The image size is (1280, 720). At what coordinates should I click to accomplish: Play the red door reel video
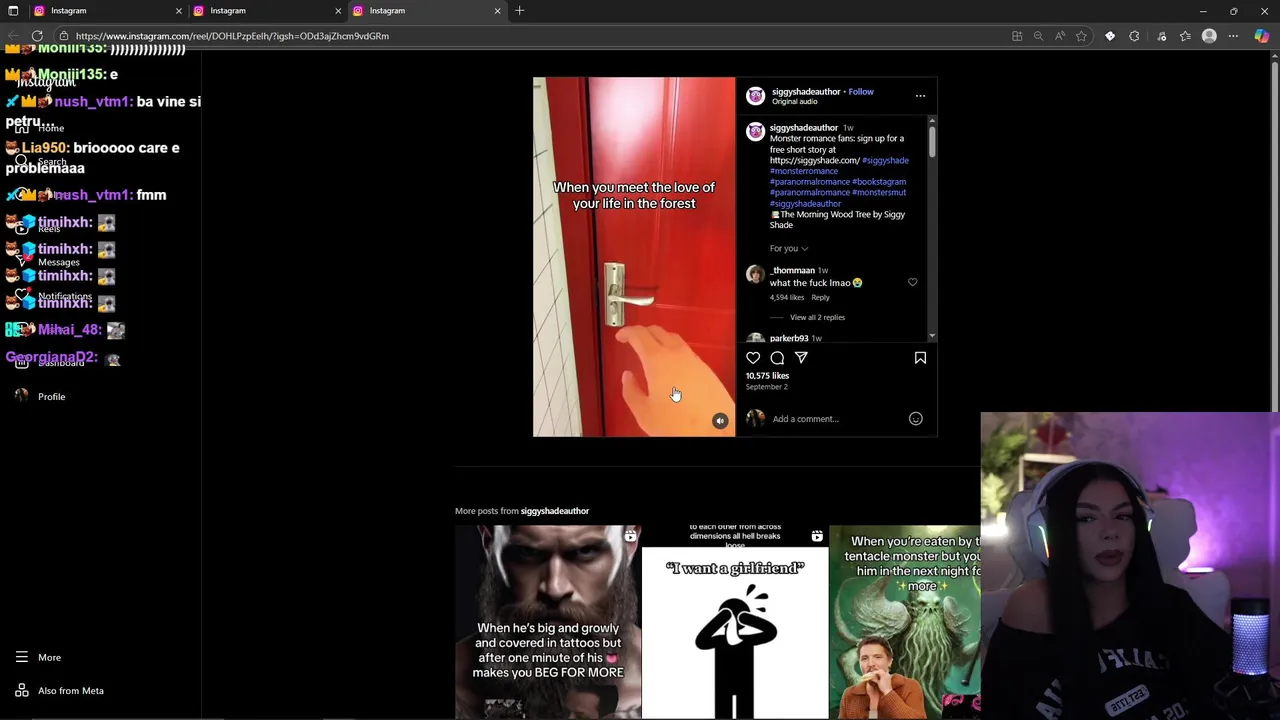pos(634,257)
